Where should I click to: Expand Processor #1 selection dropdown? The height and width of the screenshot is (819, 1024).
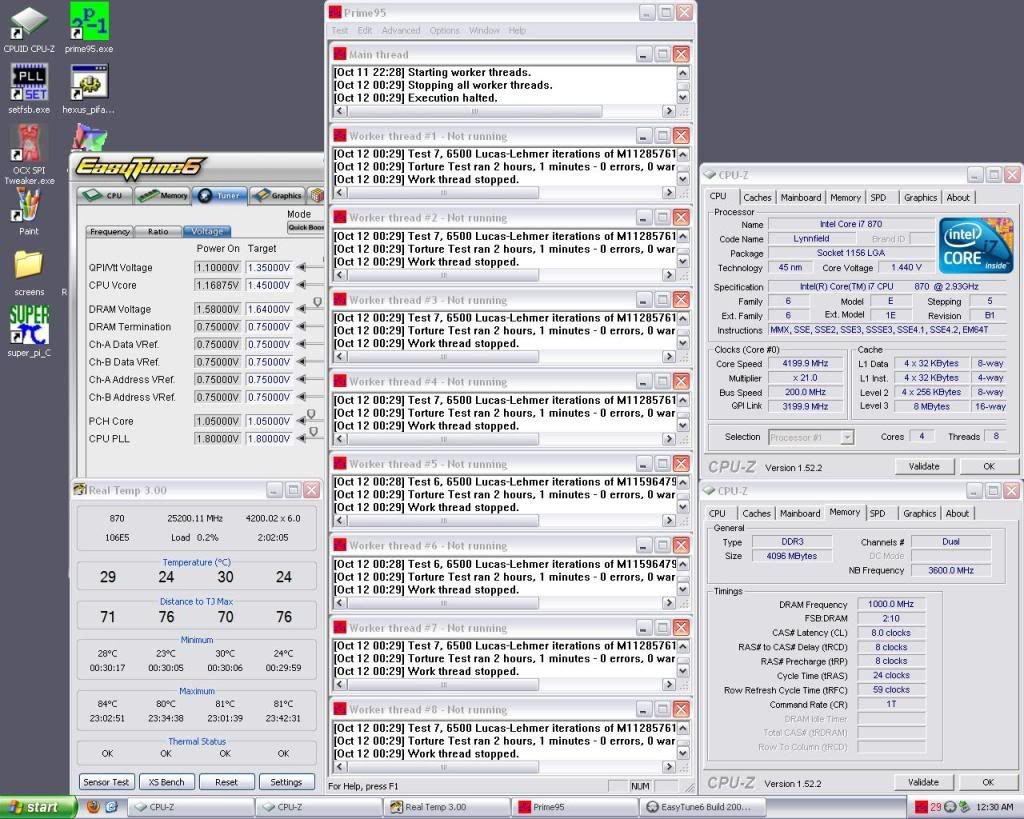847,437
